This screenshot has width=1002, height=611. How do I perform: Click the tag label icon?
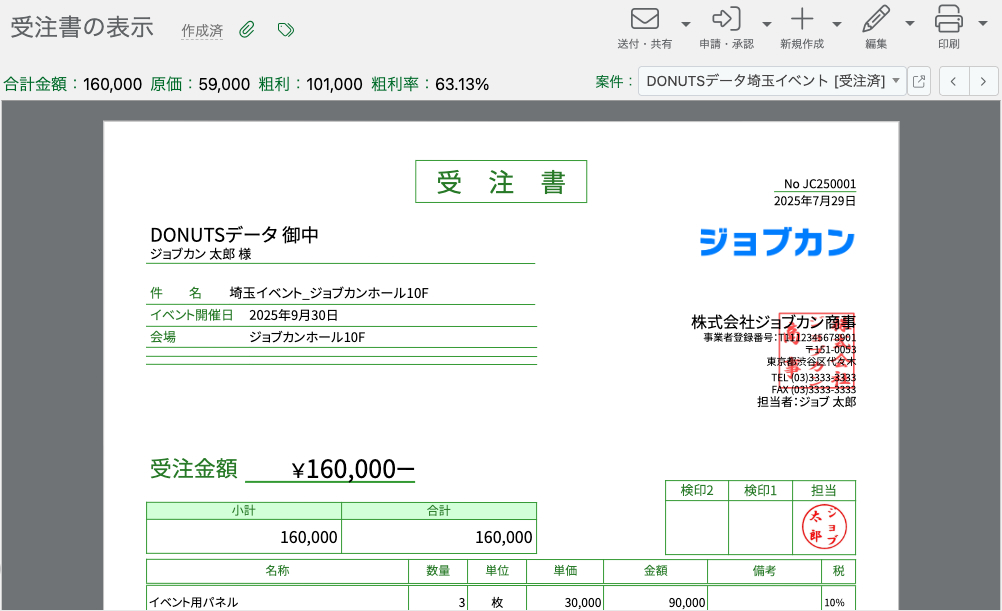[286, 30]
